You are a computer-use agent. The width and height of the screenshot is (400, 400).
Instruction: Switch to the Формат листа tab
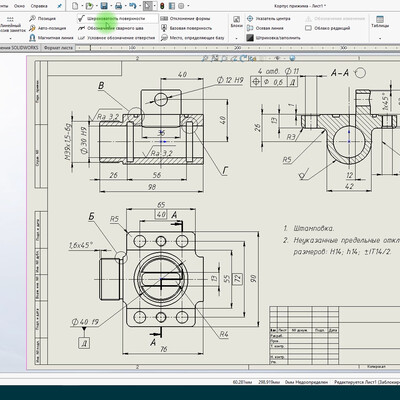pos(58,48)
